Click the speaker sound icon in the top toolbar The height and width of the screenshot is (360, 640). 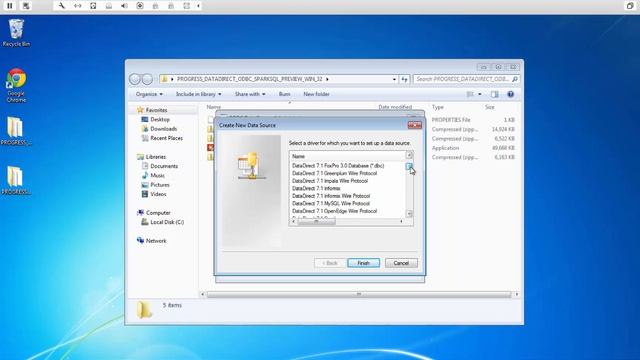(x=124, y=6)
